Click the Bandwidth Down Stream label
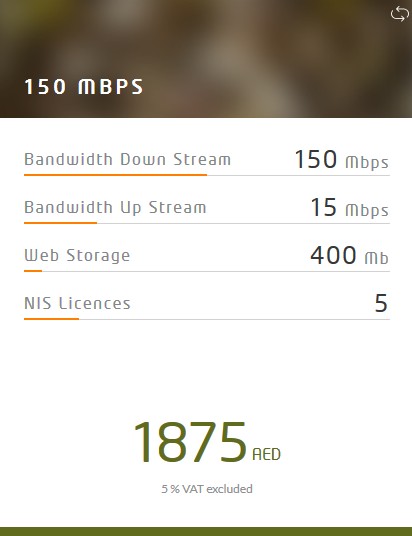The width and height of the screenshot is (412, 536). 128,160
